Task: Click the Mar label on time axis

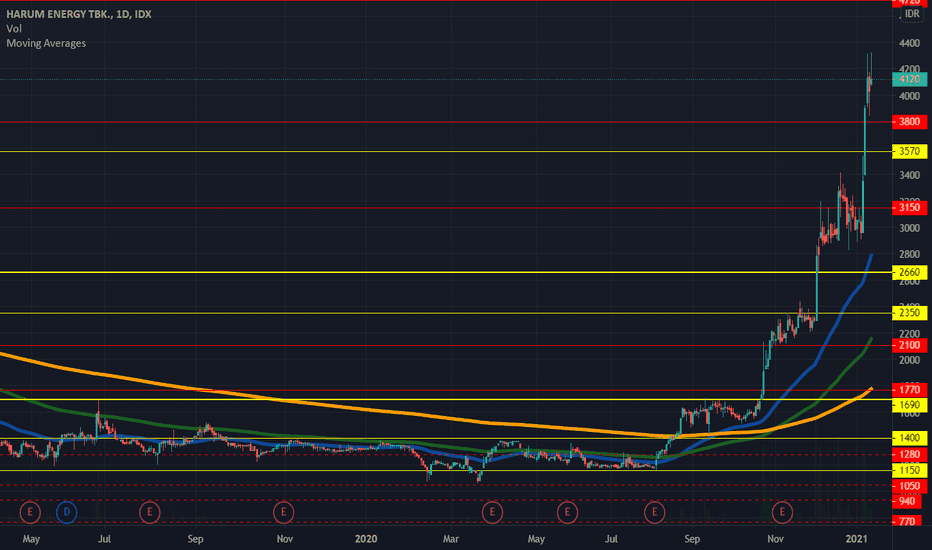Action: coord(451,539)
